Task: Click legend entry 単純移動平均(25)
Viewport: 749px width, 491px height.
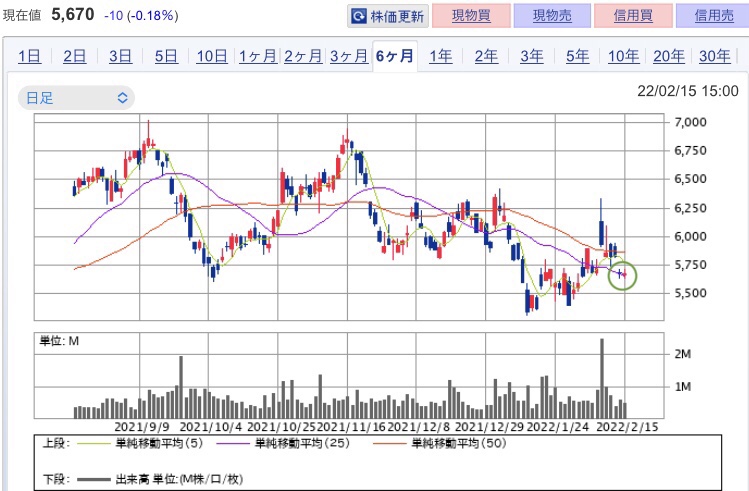Action: tap(302, 444)
